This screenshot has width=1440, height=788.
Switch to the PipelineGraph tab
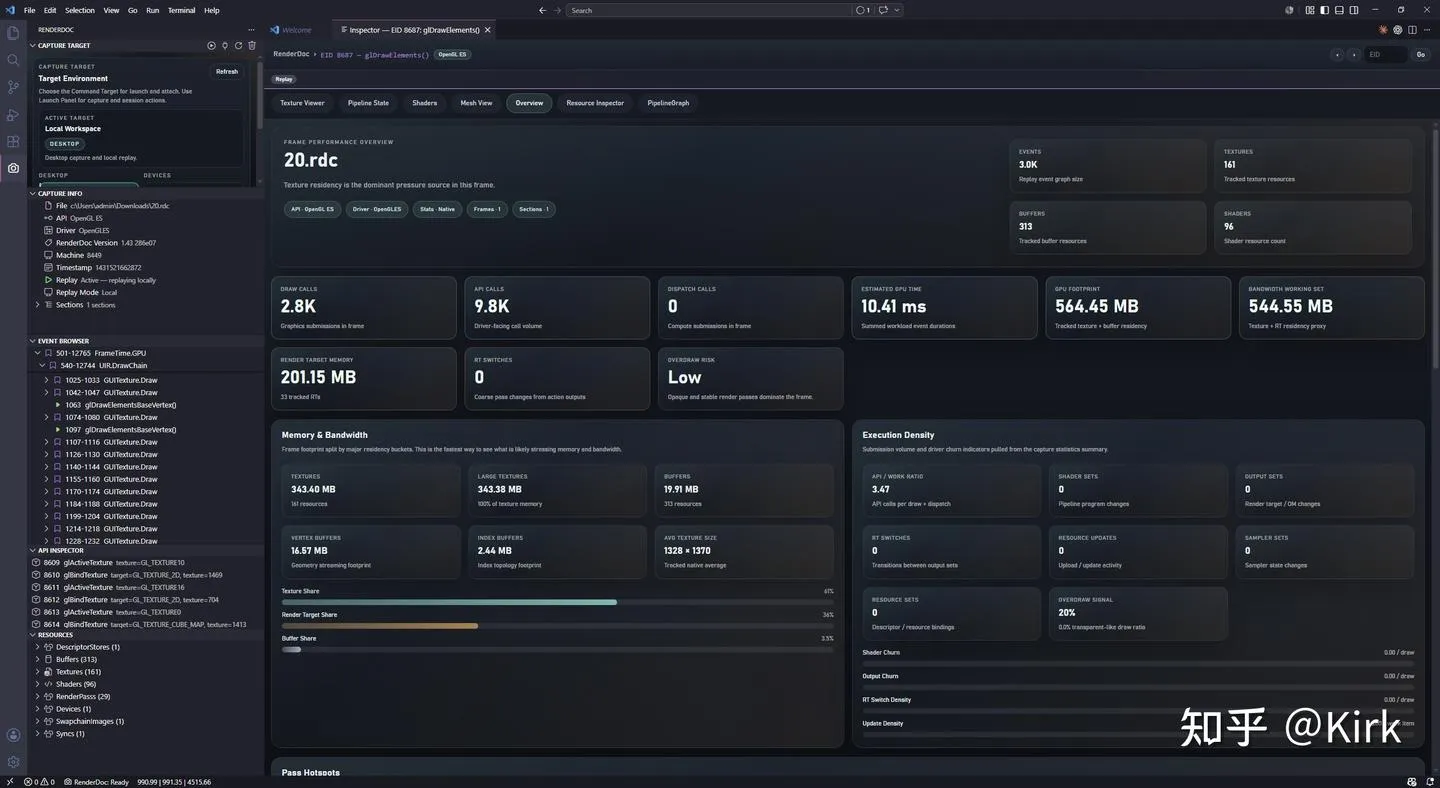(x=668, y=103)
